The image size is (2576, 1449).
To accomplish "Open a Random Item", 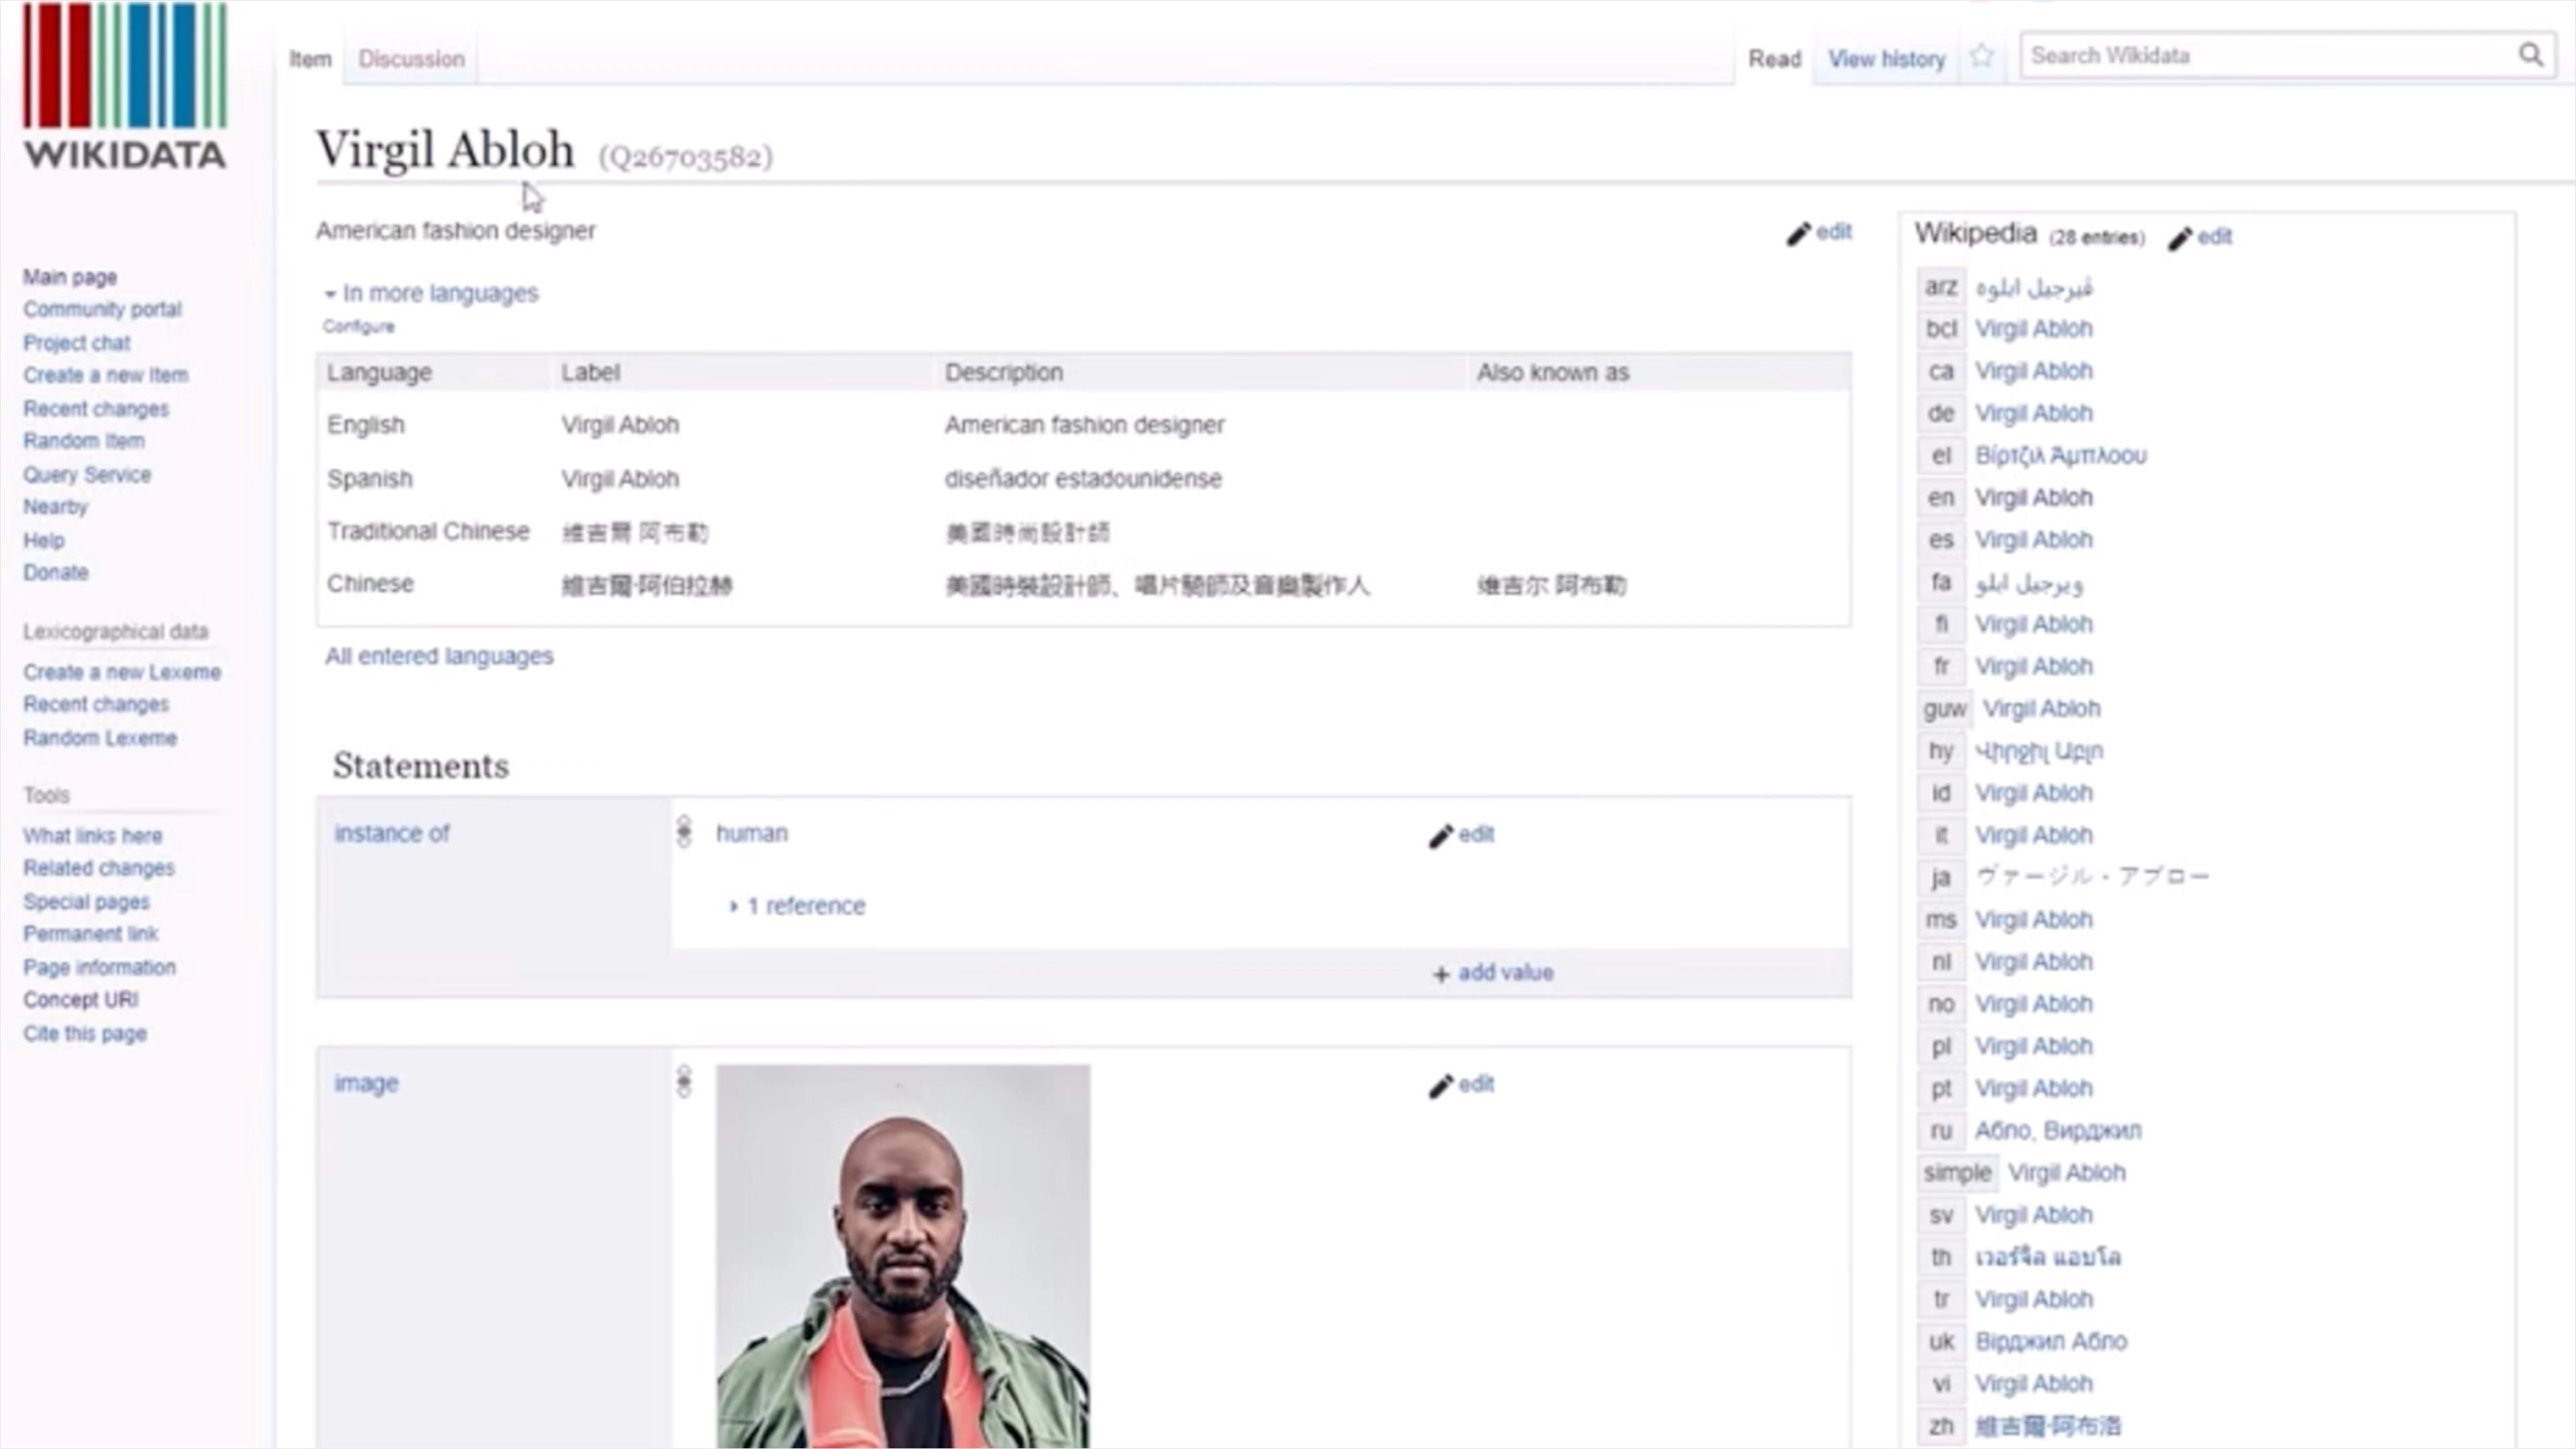I will [x=83, y=441].
